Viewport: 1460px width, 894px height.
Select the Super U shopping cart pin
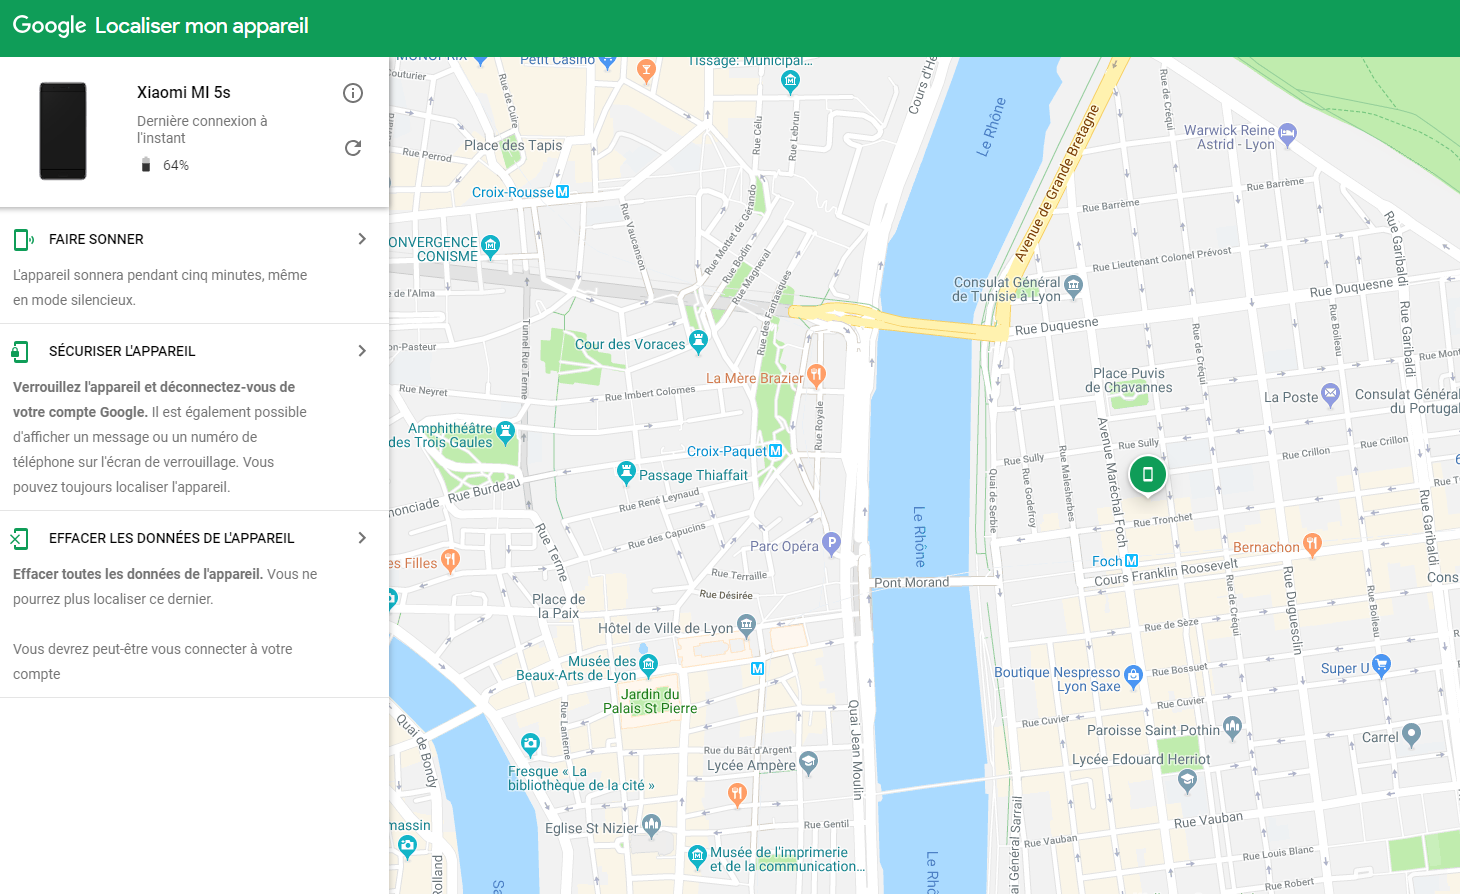(1381, 665)
